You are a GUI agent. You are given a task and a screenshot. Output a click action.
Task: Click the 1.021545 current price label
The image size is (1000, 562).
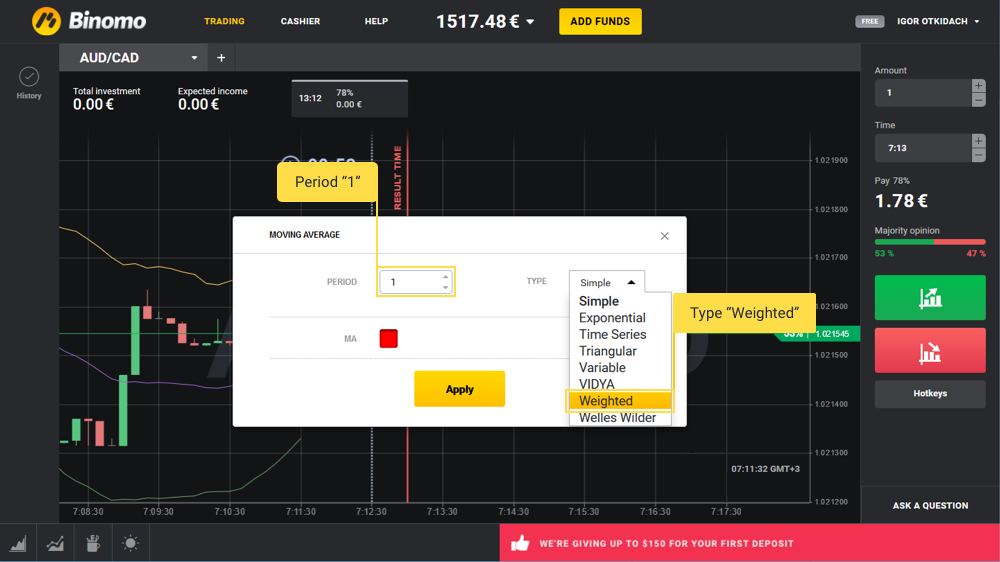[x=834, y=334]
